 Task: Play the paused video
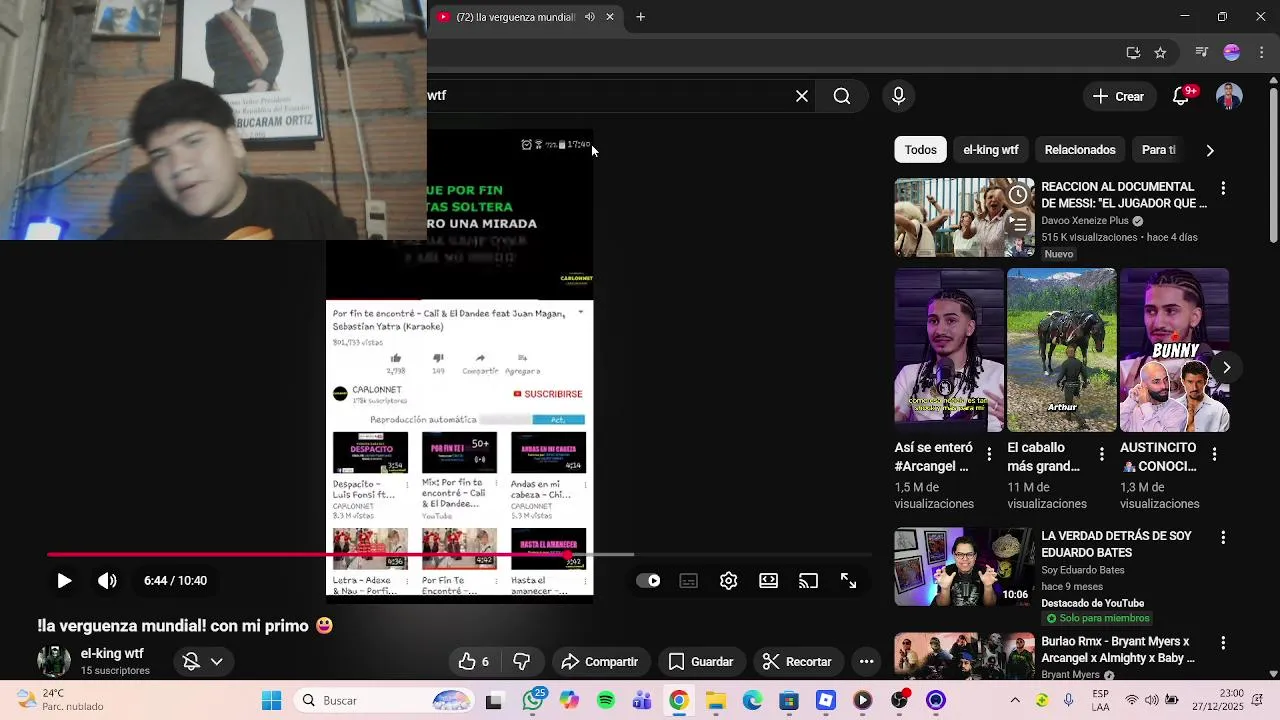point(64,581)
